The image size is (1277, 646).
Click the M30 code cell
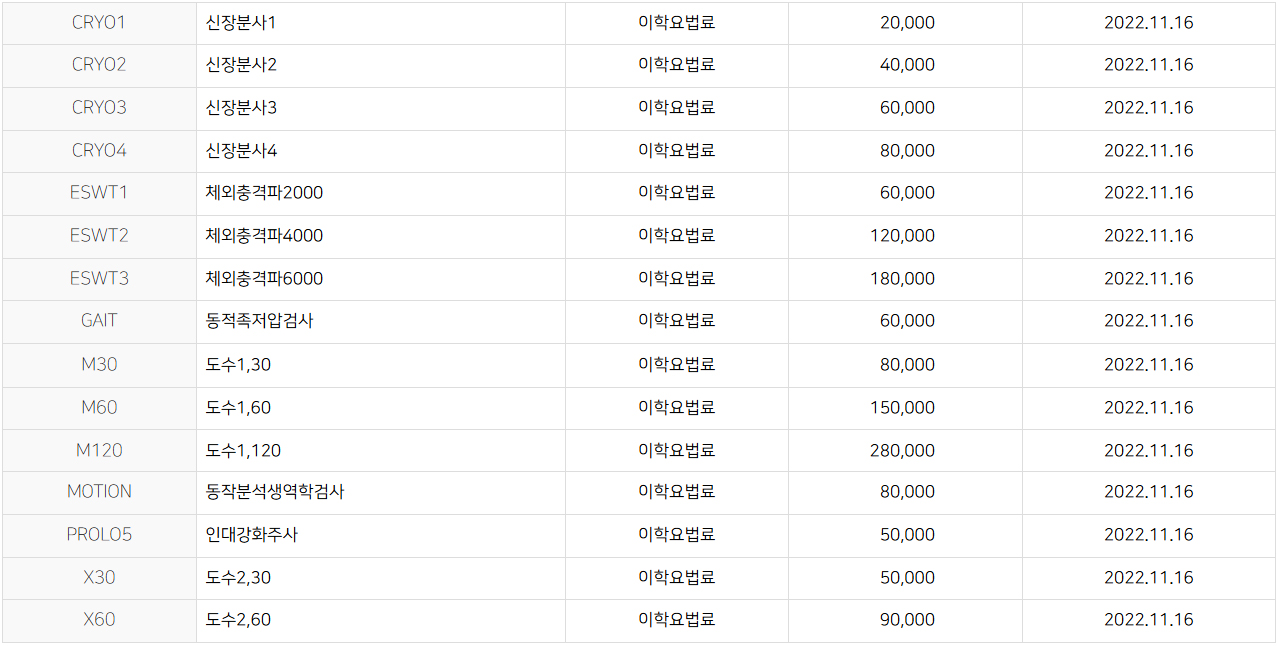(x=99, y=365)
